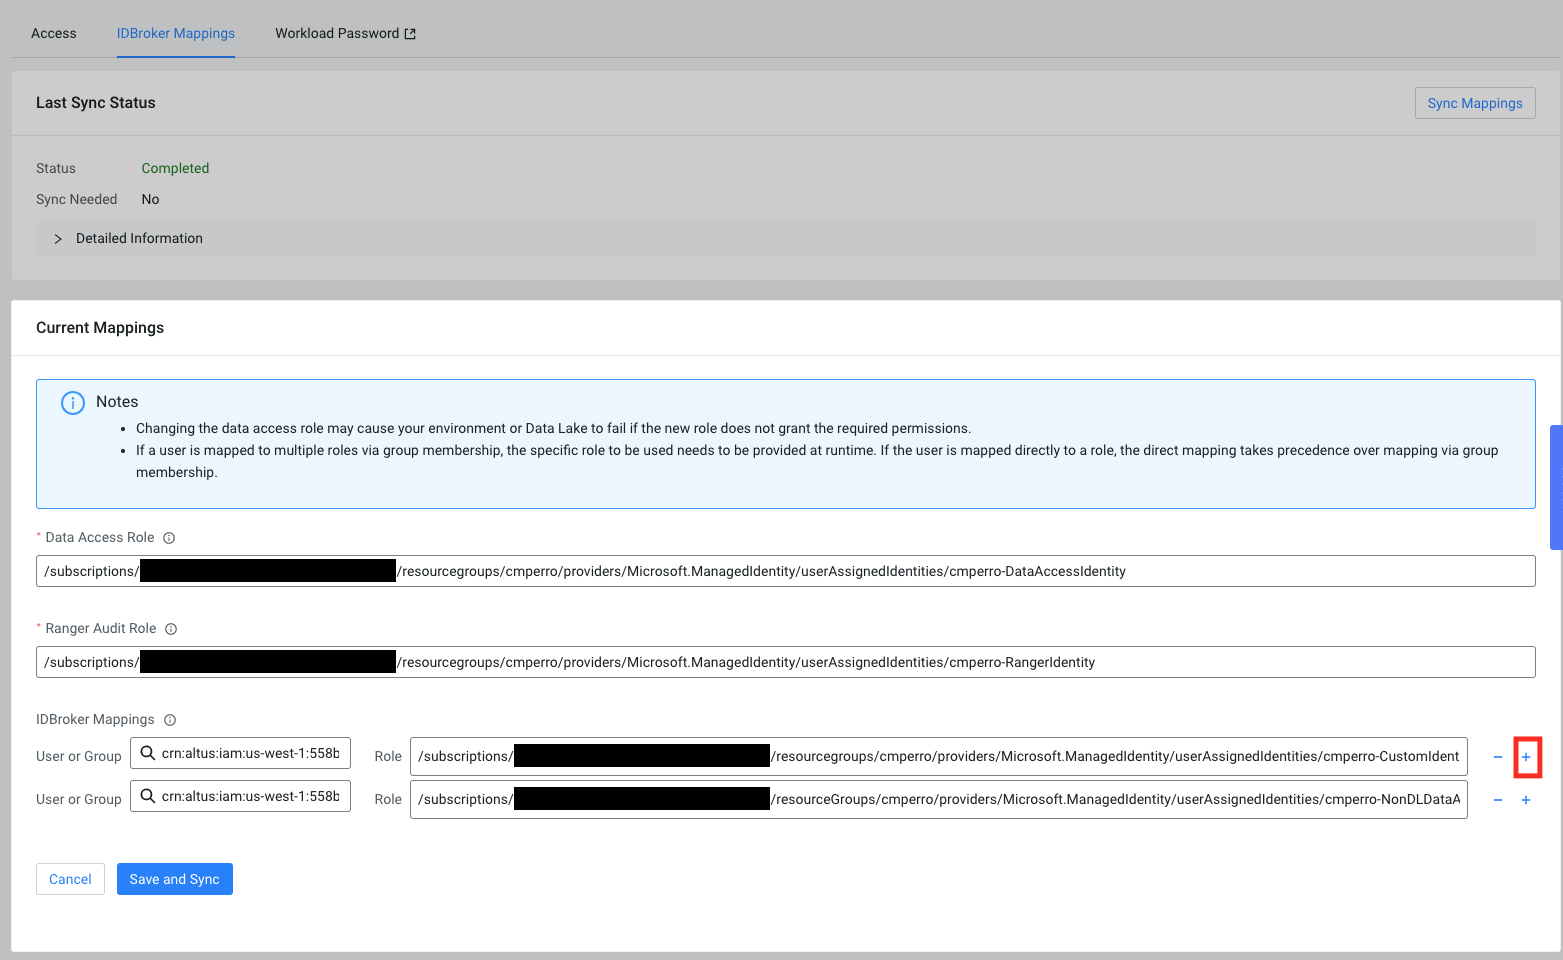Click the external link icon on Workload Password
The width and height of the screenshot is (1563, 960).
(410, 32)
